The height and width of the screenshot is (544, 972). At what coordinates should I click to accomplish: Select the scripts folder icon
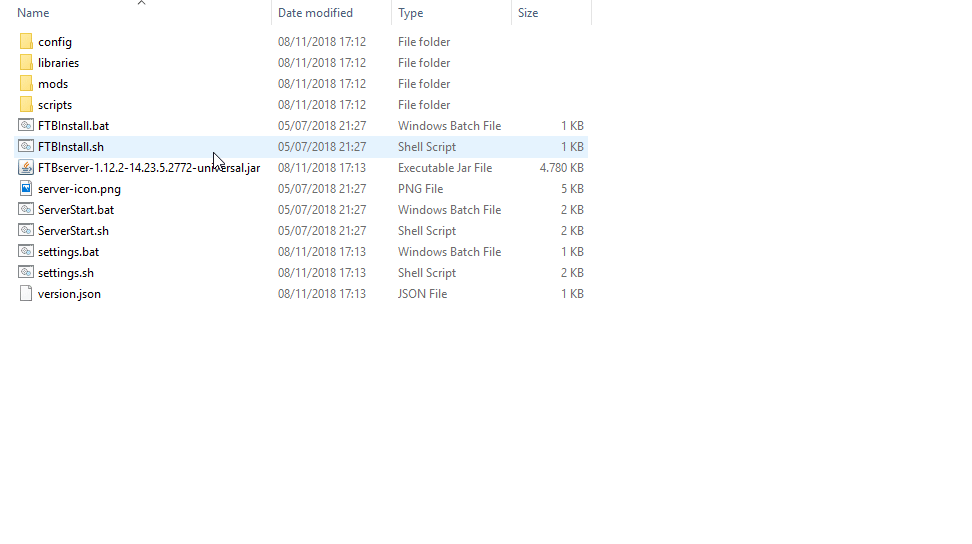pos(26,105)
